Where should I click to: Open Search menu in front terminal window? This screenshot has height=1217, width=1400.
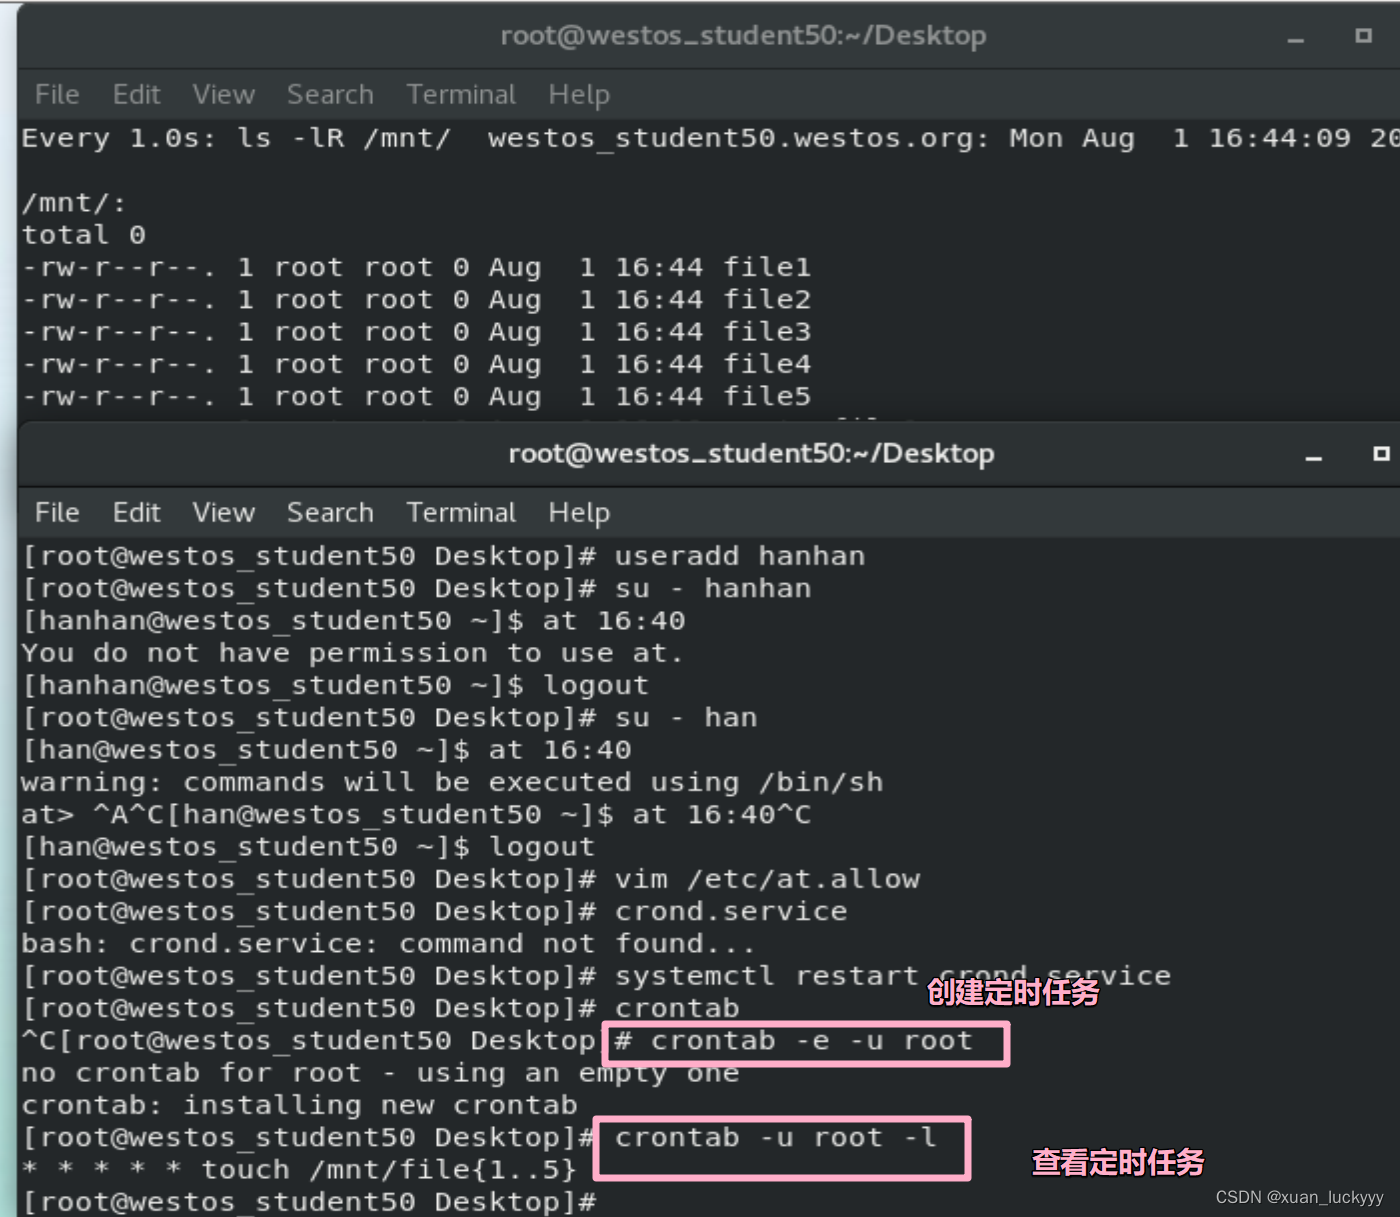330,512
